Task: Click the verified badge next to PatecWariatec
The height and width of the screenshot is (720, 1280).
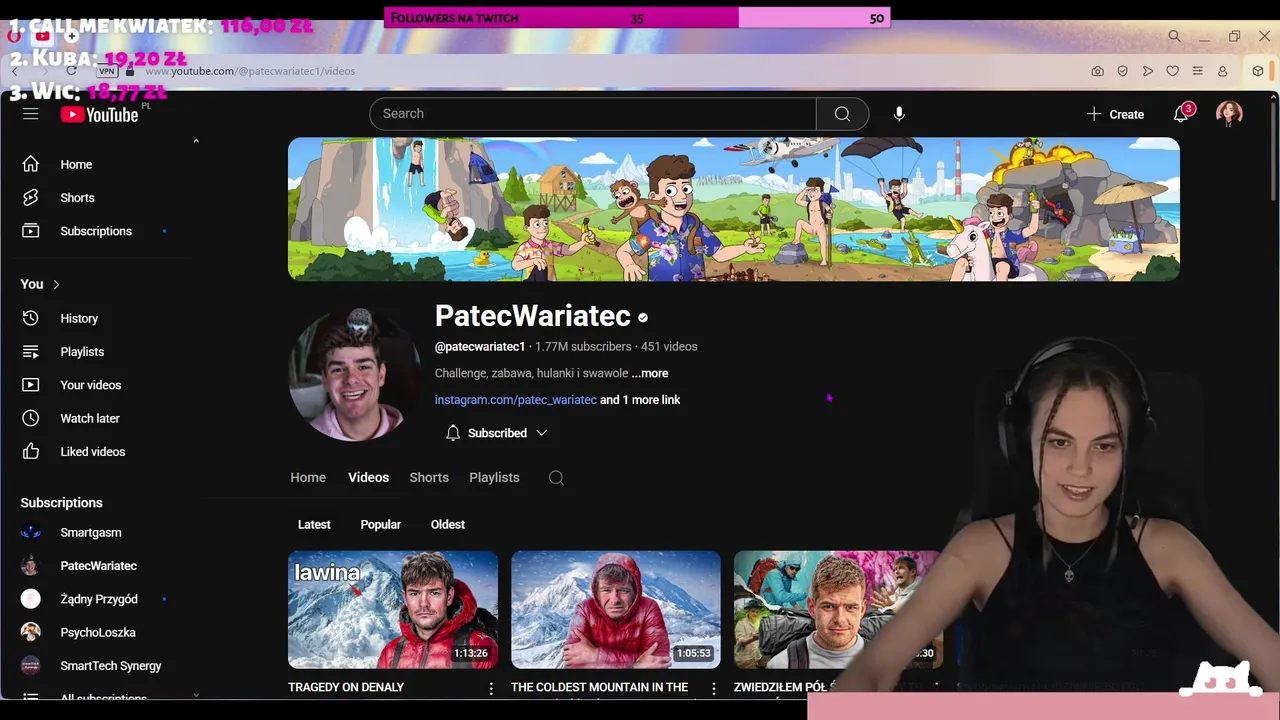Action: pyautogui.click(x=643, y=318)
